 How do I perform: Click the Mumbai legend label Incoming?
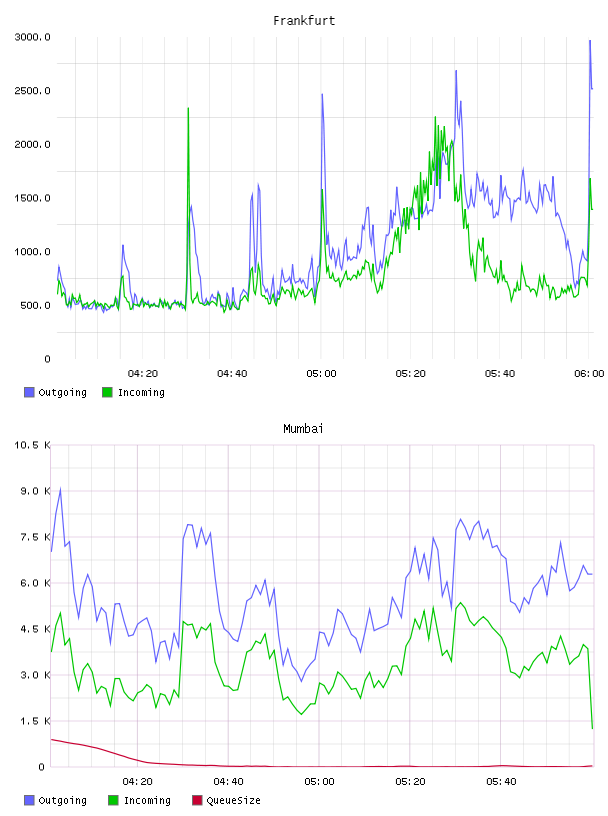click(x=147, y=800)
